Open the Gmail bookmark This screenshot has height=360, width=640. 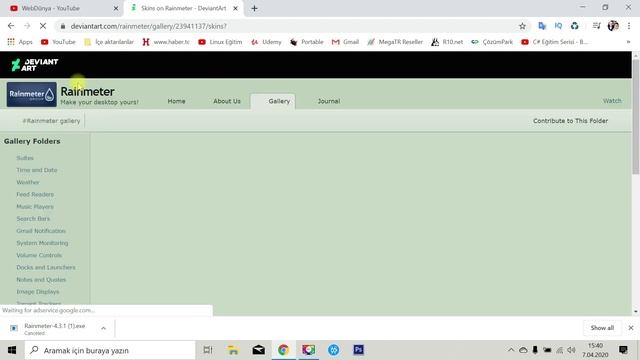pos(345,42)
